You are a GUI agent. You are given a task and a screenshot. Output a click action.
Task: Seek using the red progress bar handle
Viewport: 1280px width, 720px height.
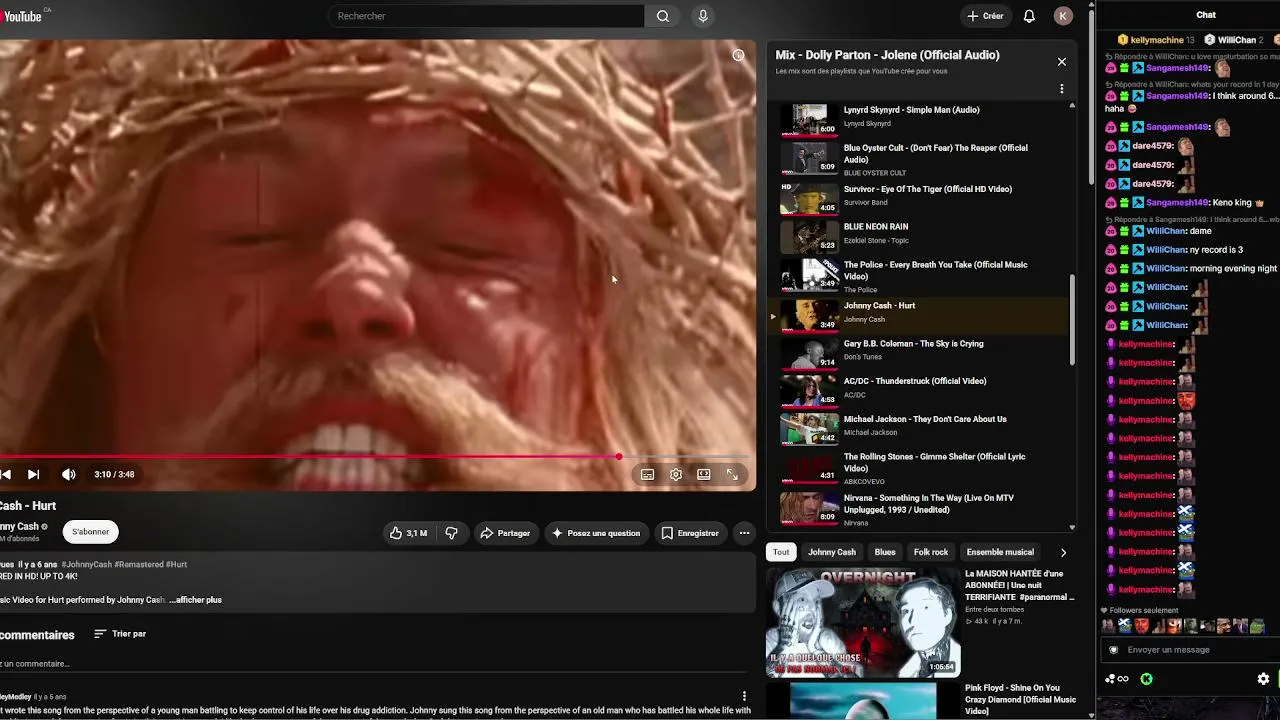click(x=619, y=456)
